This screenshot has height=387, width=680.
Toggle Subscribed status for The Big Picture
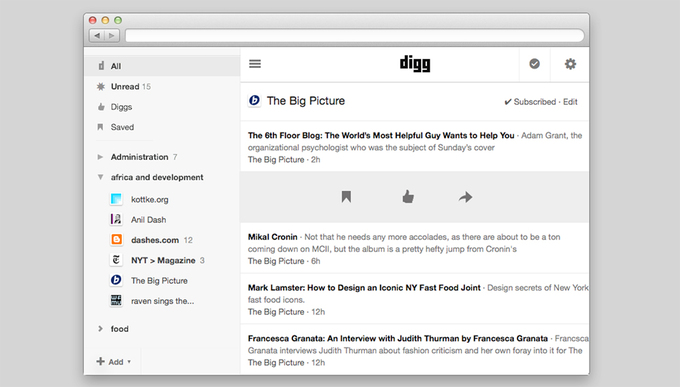pyautogui.click(x=530, y=102)
